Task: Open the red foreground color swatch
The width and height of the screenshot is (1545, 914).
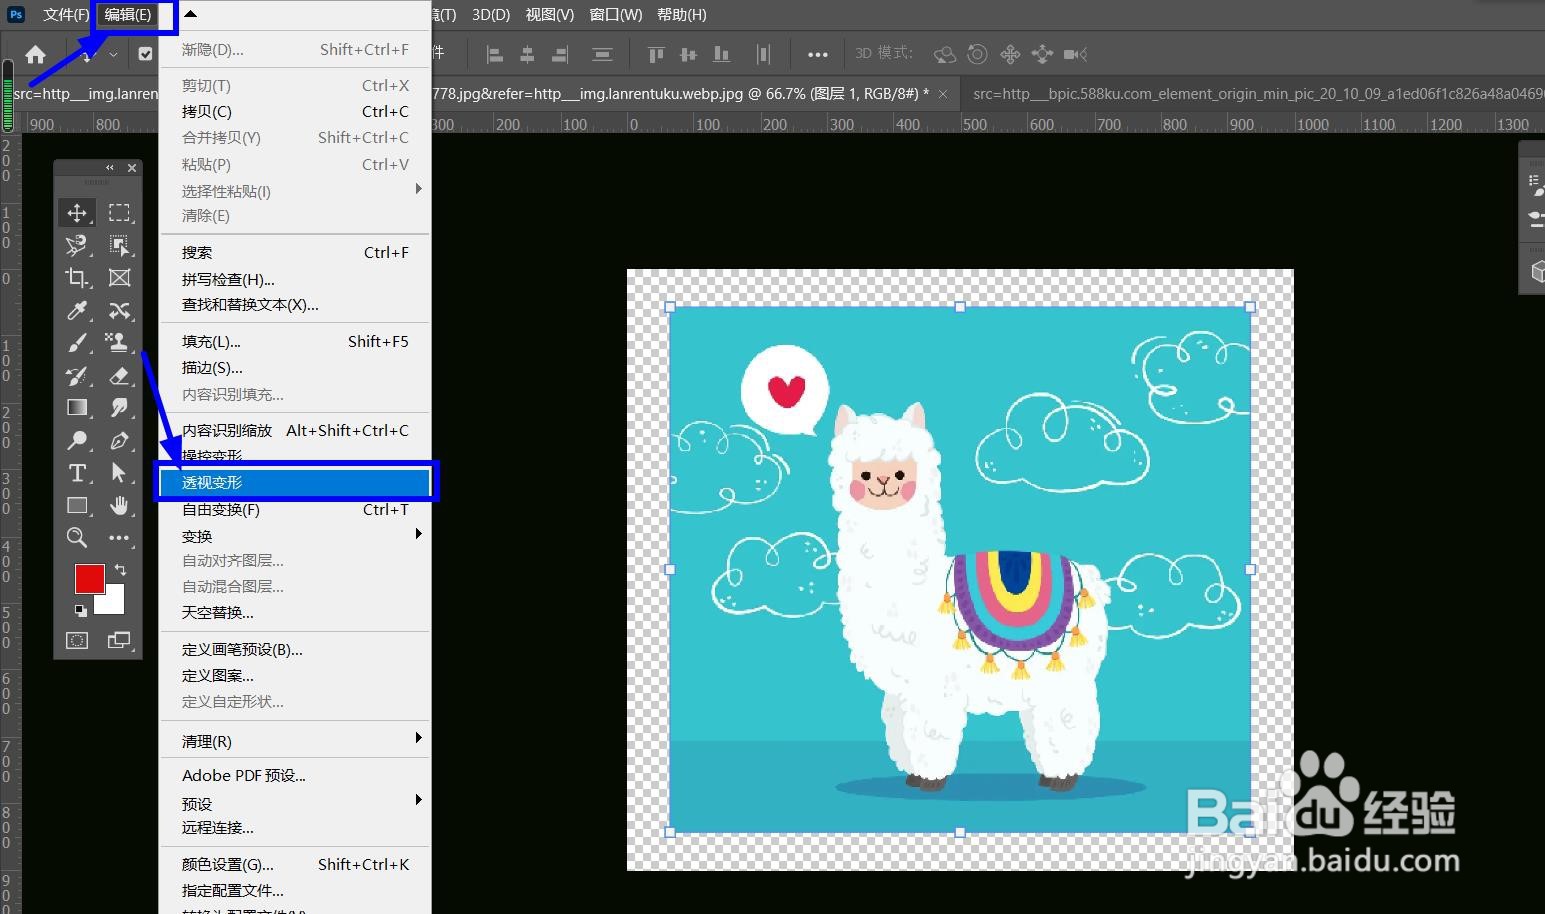Action: [90, 578]
